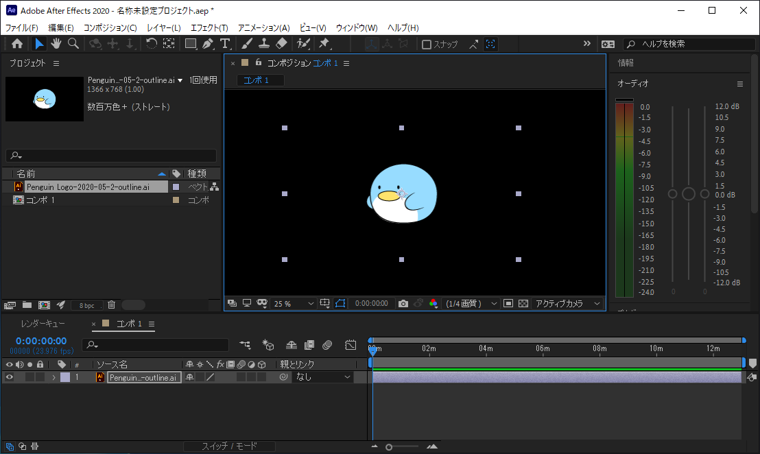Open the ウィンドウ(W) menu

pyautogui.click(x=357, y=28)
